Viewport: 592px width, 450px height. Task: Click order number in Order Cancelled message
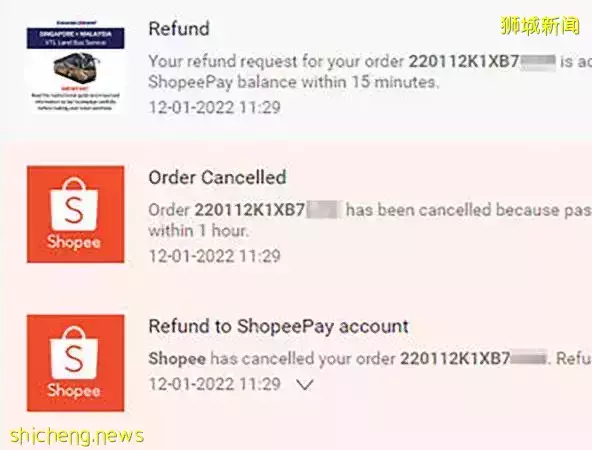[268, 210]
